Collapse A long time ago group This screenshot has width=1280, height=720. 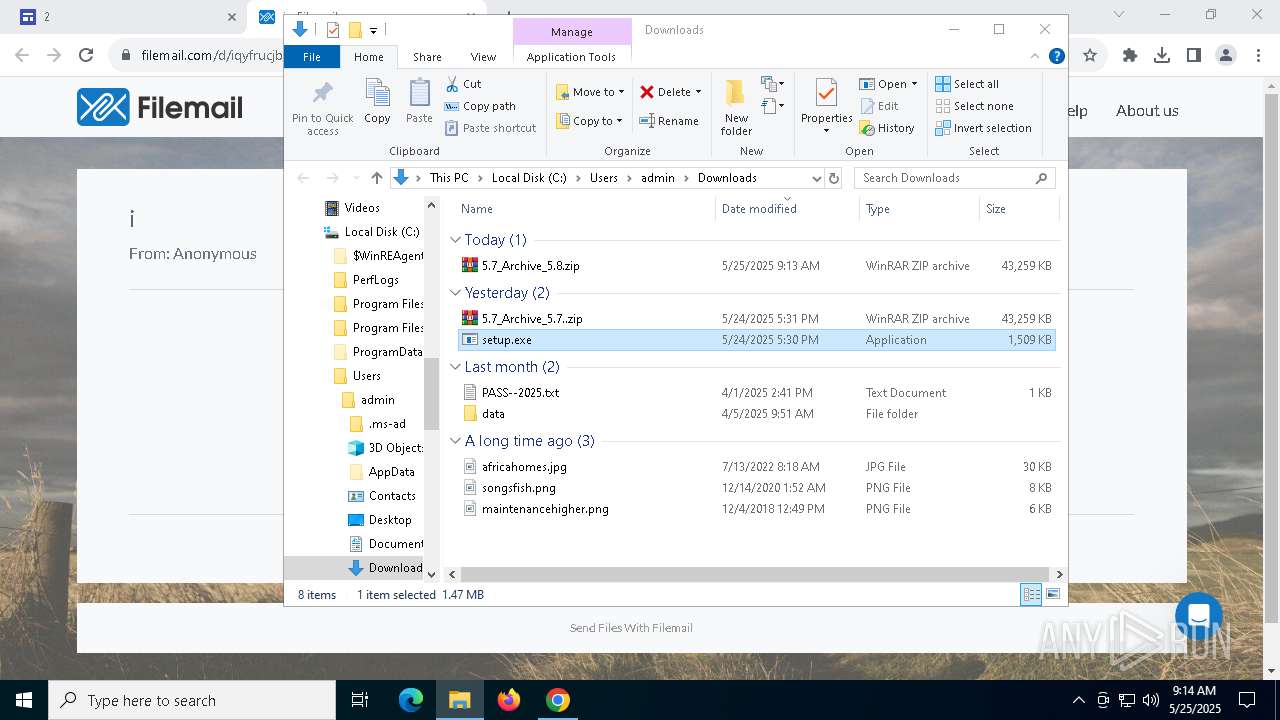pos(455,441)
